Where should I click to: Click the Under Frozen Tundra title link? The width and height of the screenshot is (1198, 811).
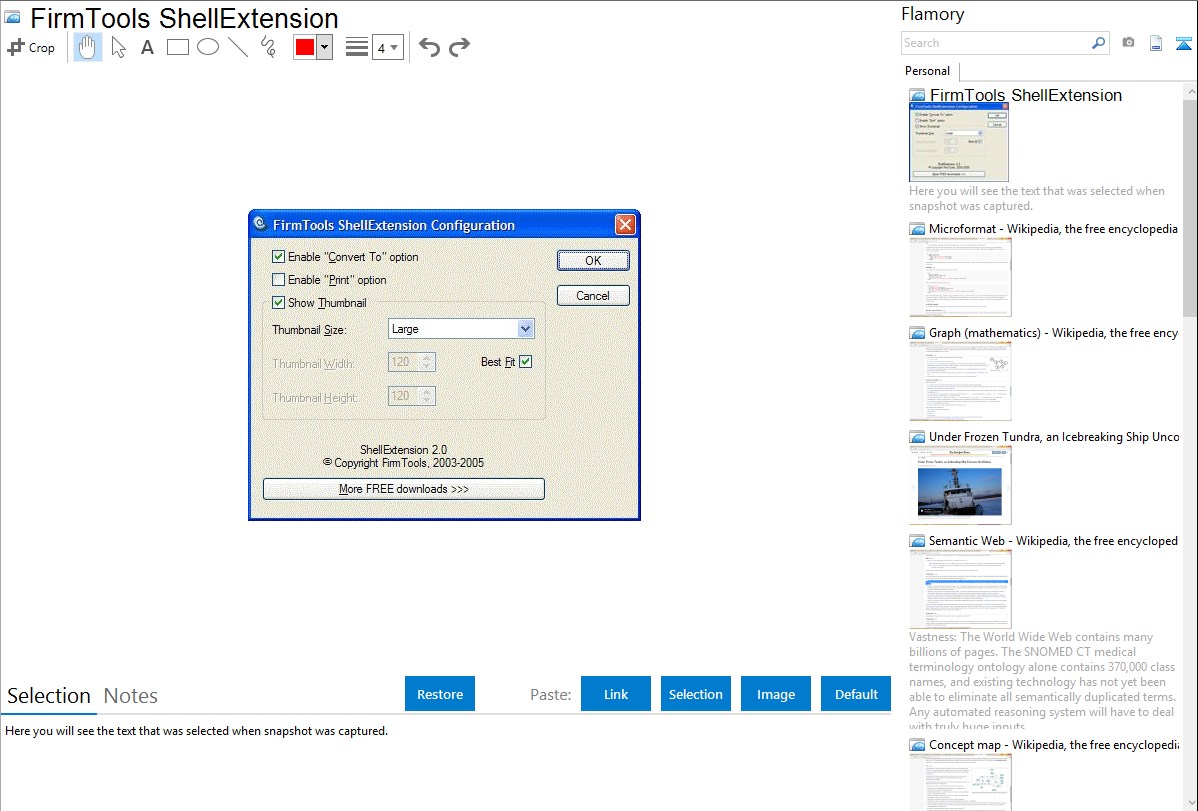1054,436
